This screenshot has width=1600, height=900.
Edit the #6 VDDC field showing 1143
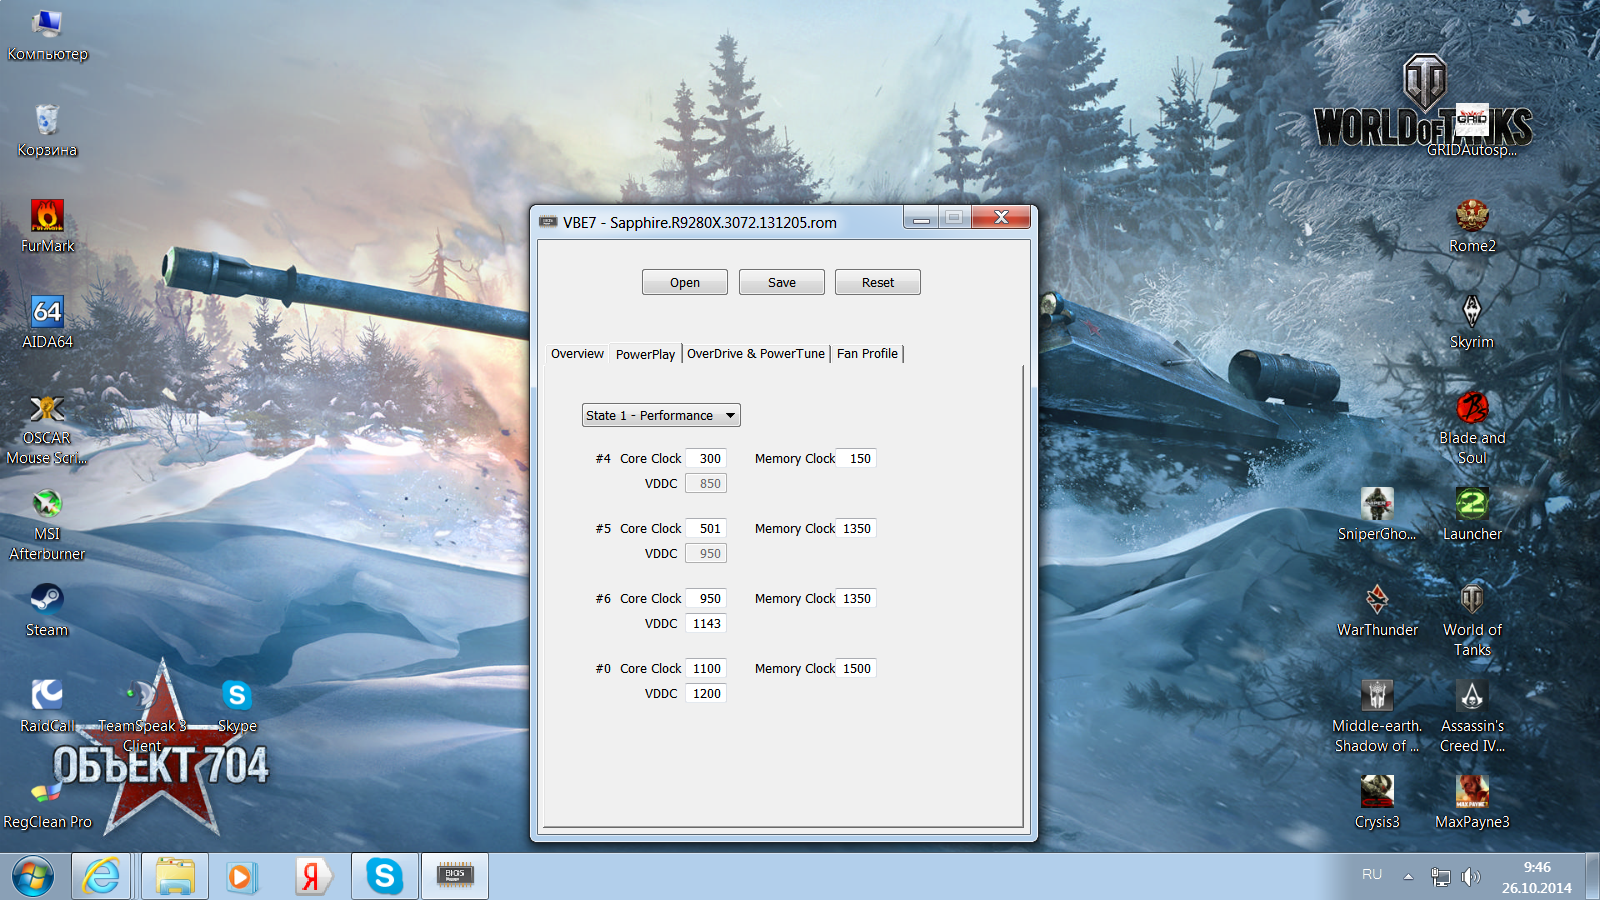pos(706,624)
